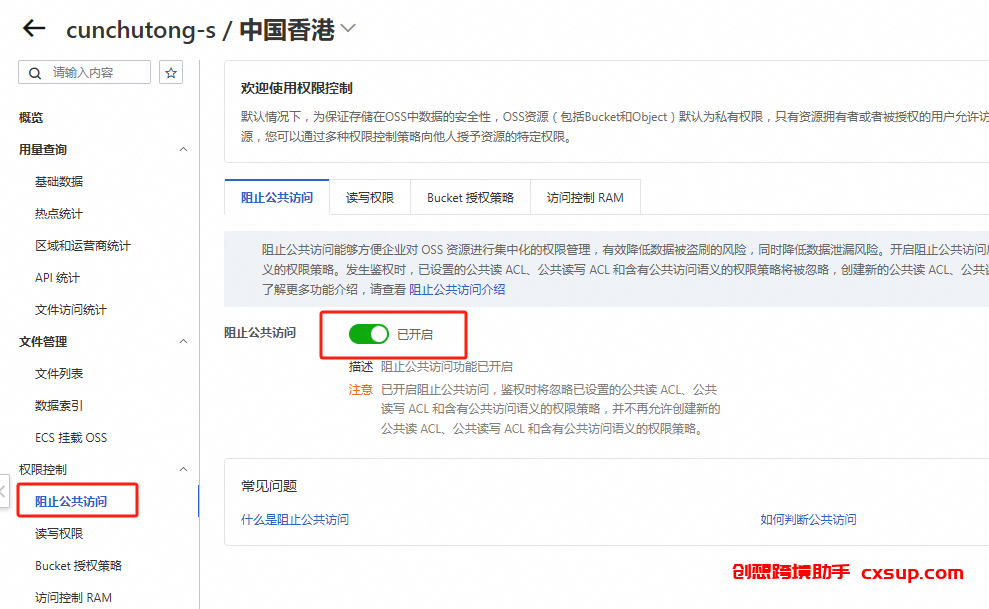Collapse the sidebar with the left edge handle
The width and height of the screenshot is (989, 609).
[x=4, y=492]
